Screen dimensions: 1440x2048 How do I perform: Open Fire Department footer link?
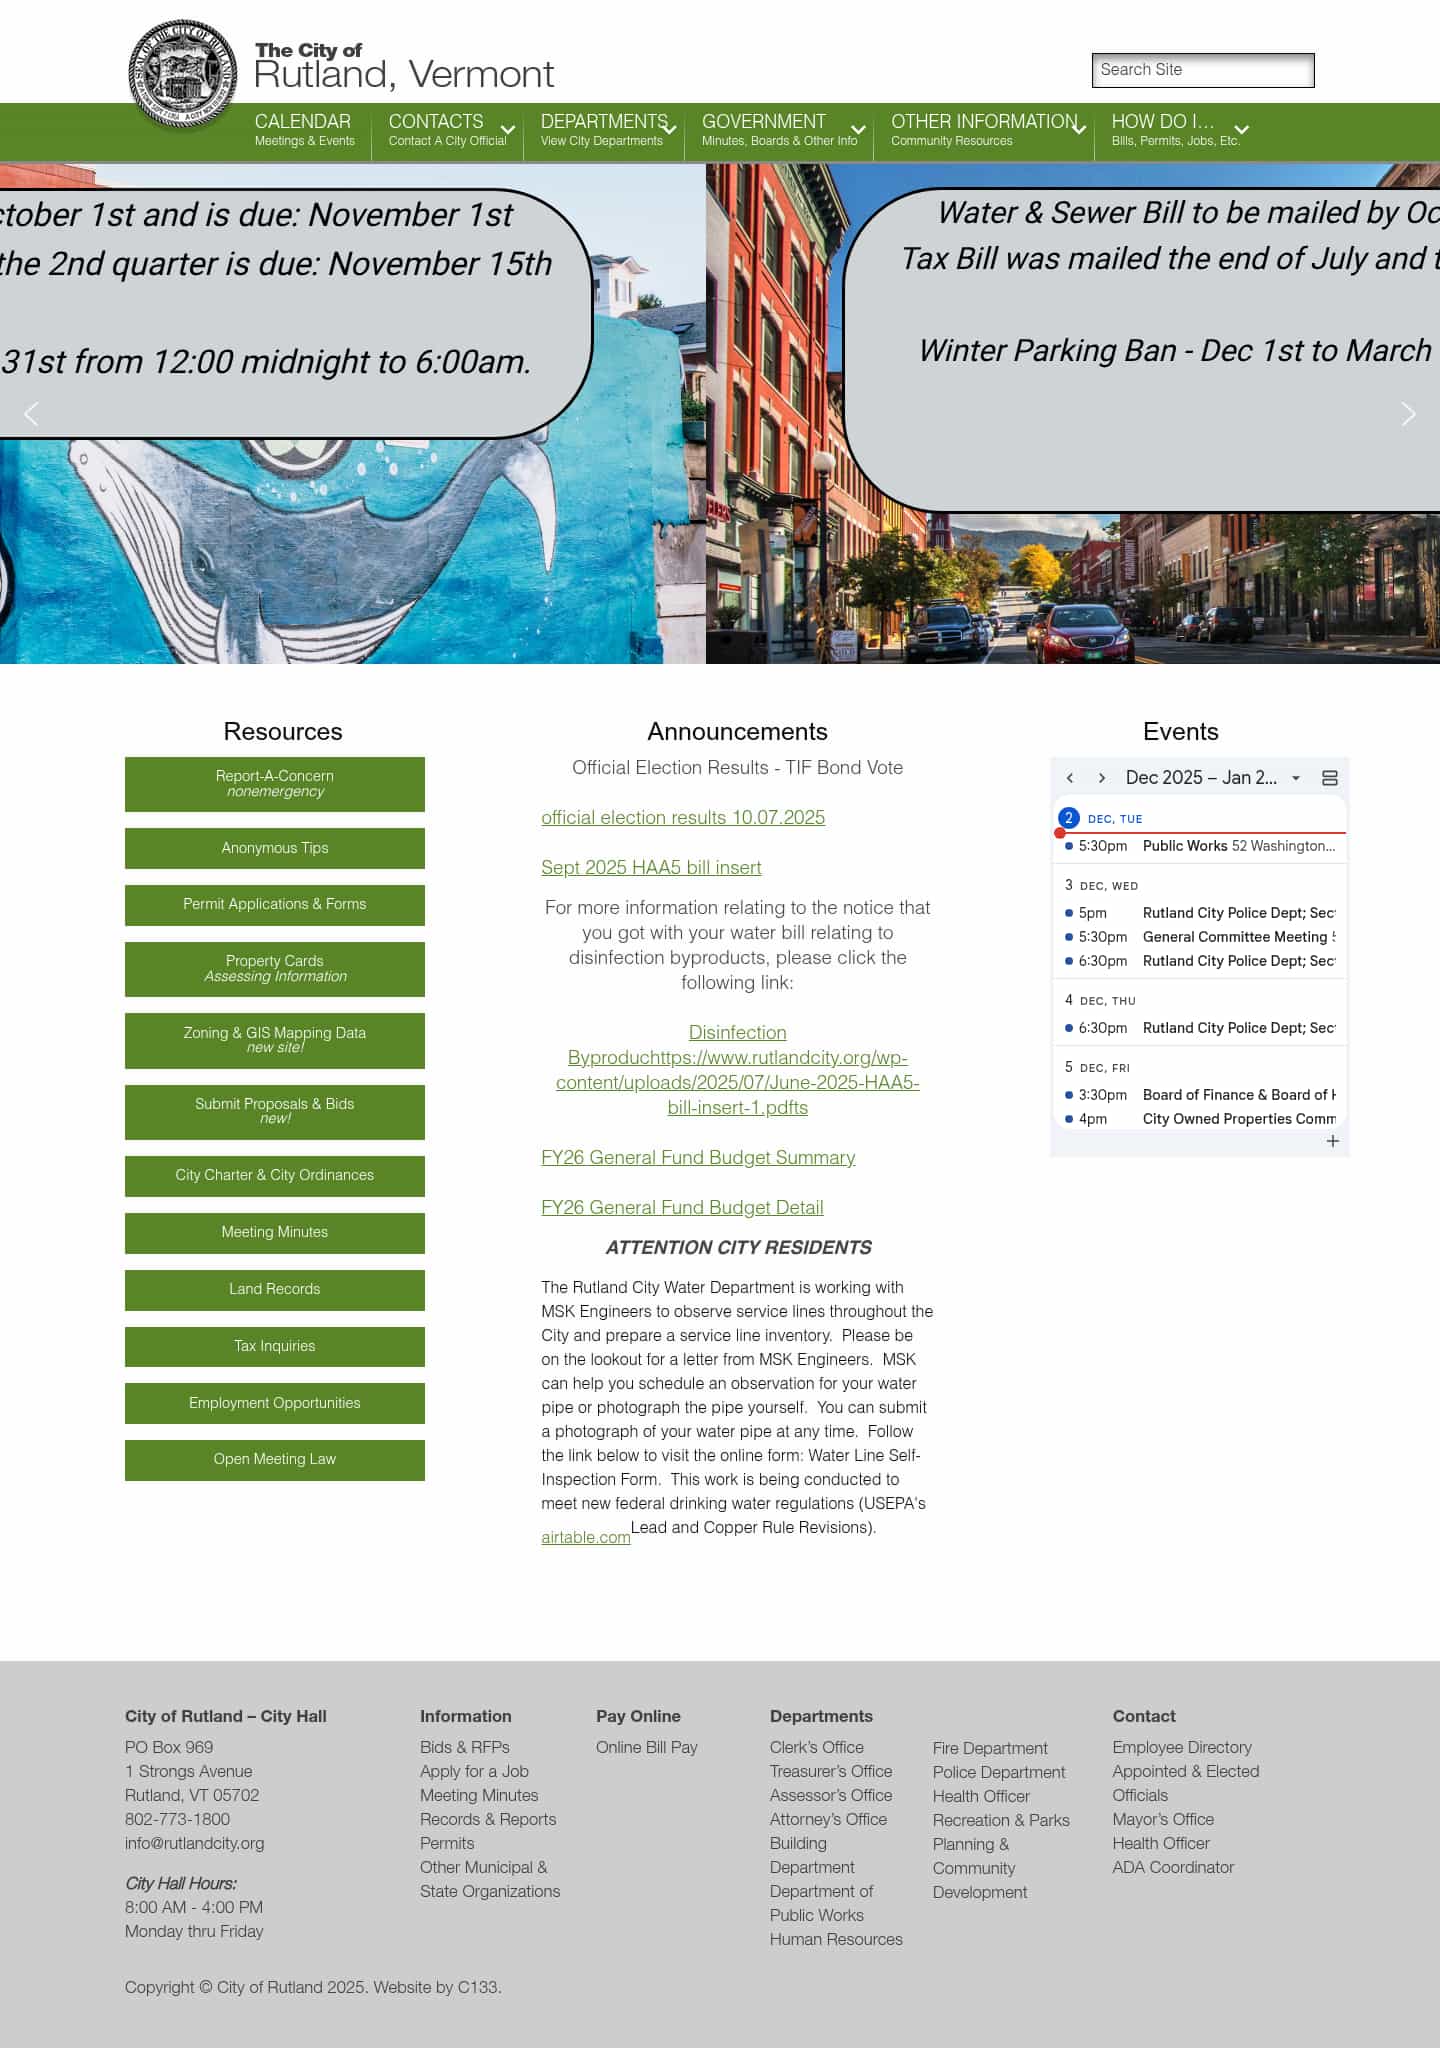990,1748
